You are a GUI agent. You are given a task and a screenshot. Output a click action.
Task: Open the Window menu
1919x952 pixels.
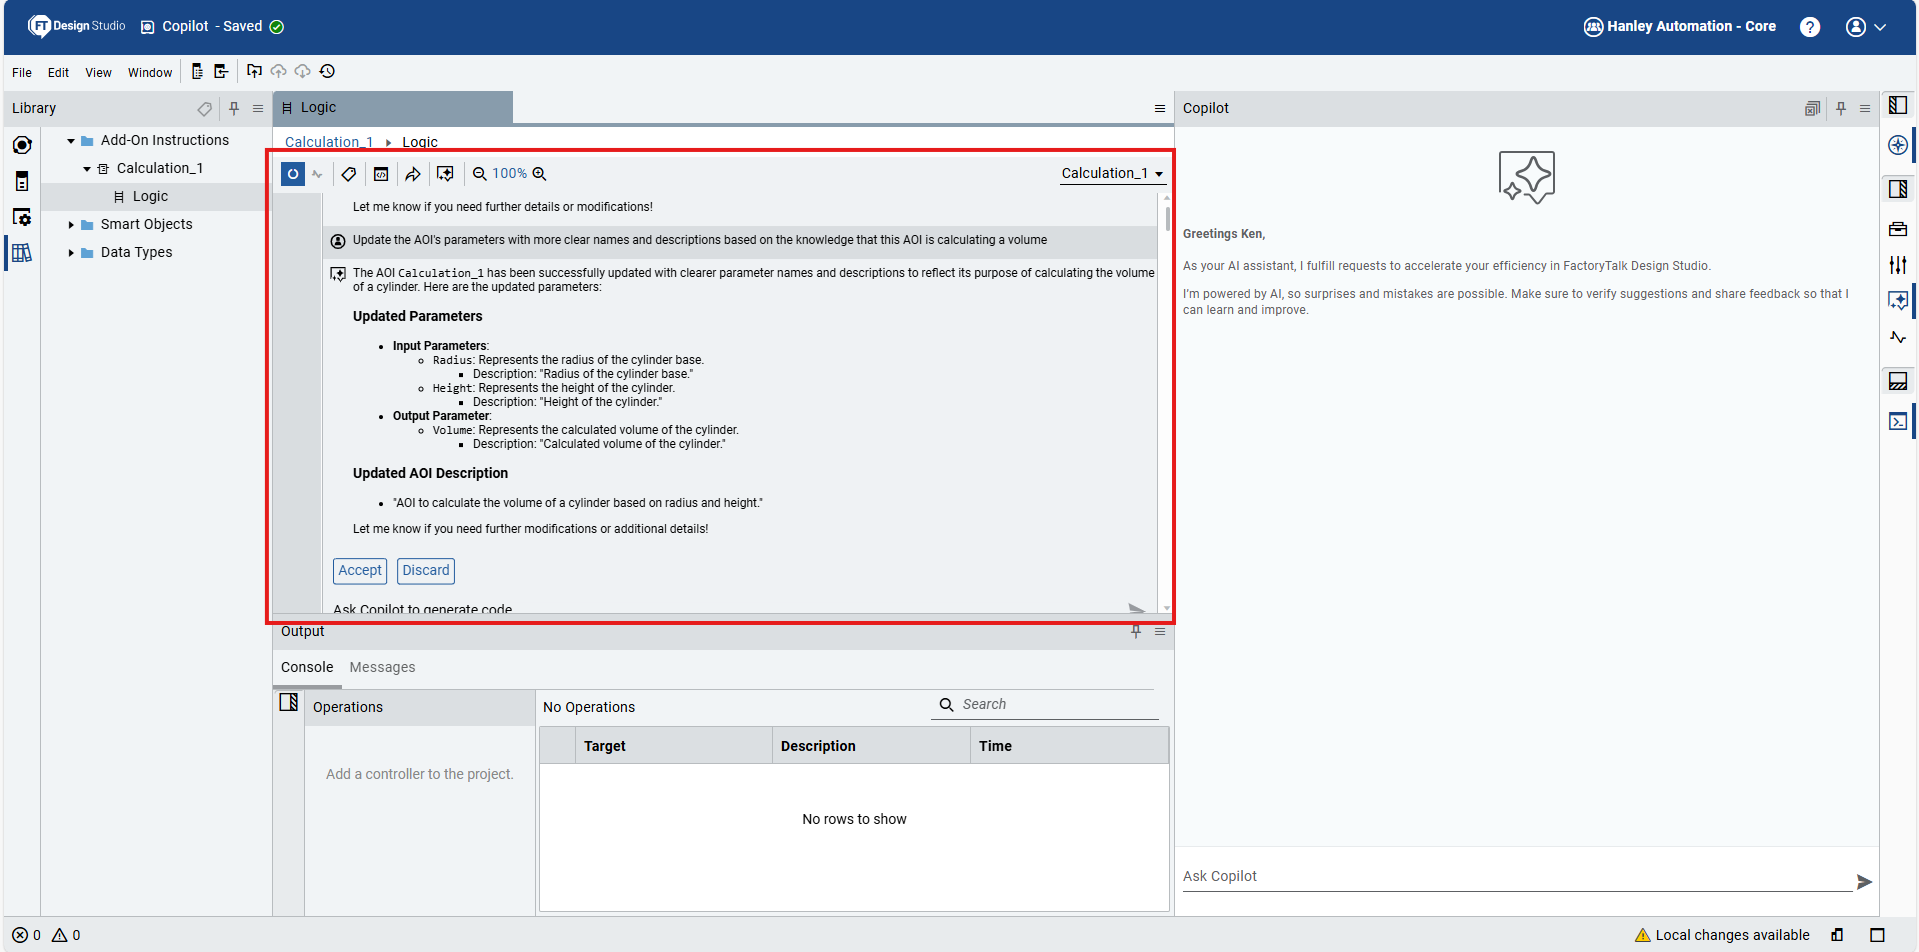pyautogui.click(x=150, y=72)
